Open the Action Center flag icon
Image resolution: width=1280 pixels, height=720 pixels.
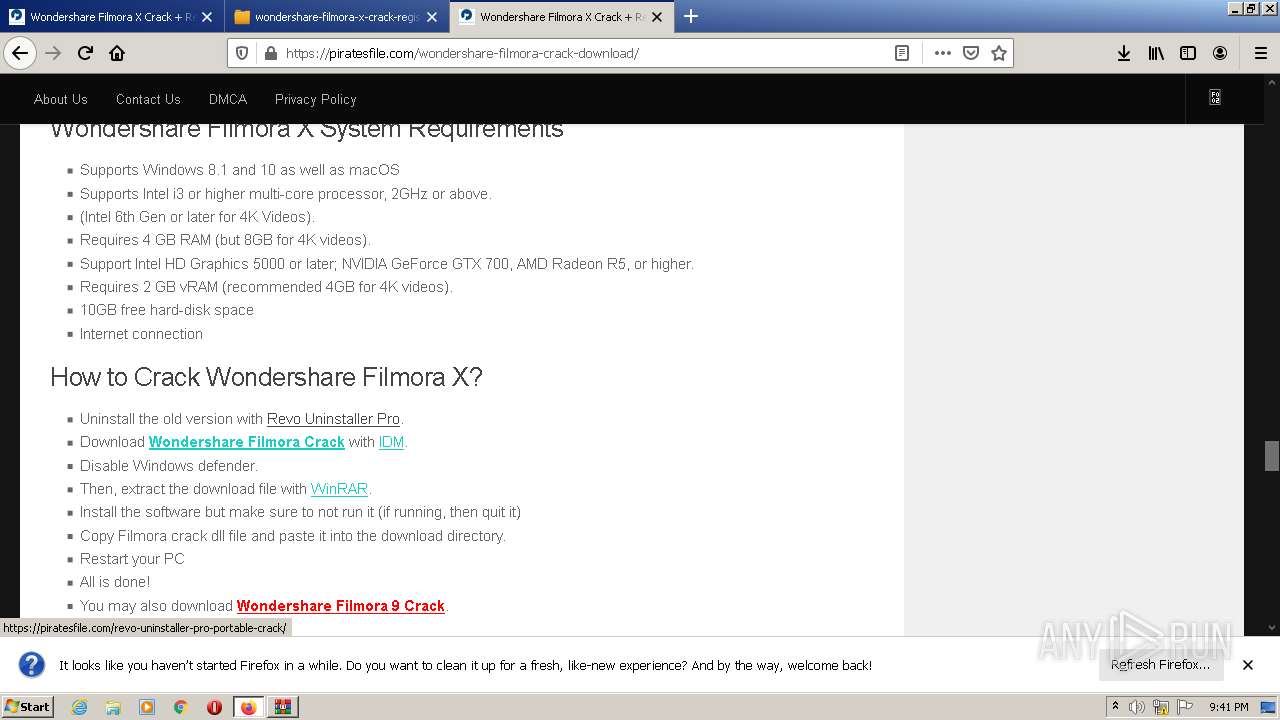click(x=1185, y=707)
